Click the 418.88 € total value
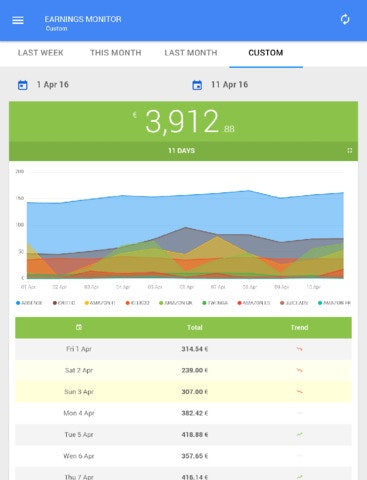367x480 pixels. (x=195, y=434)
